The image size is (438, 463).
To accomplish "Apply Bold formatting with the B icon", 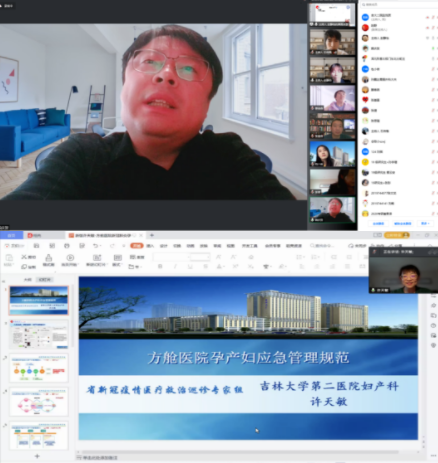I will point(160,266).
